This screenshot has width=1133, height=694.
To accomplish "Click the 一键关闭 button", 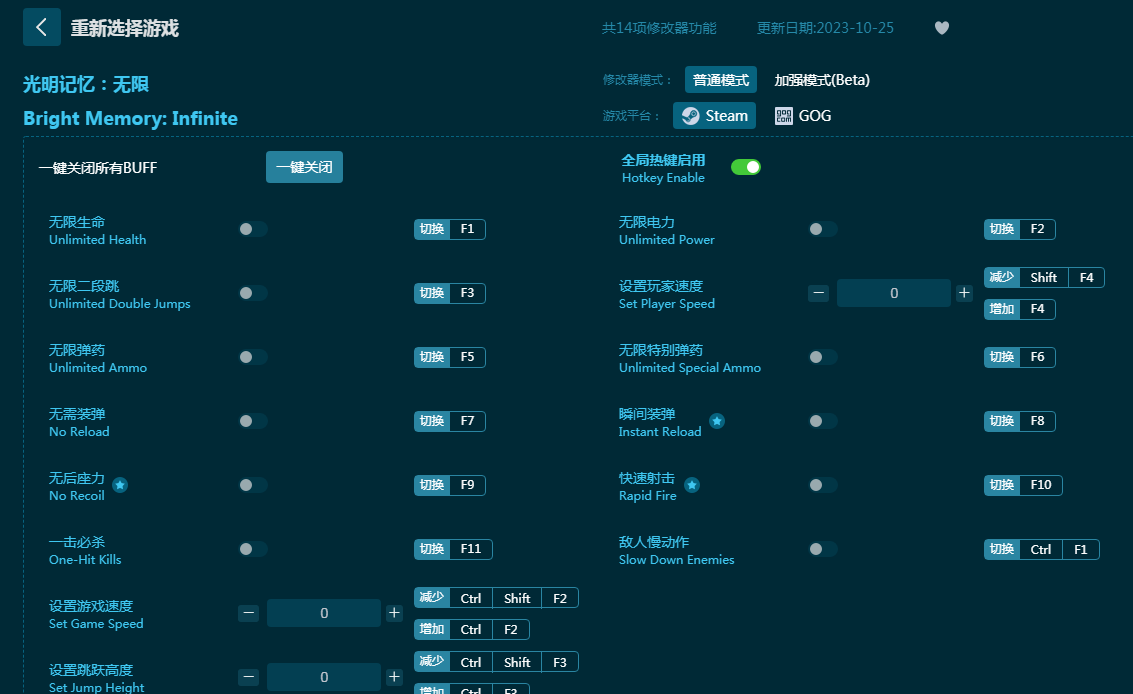I will click(304, 167).
